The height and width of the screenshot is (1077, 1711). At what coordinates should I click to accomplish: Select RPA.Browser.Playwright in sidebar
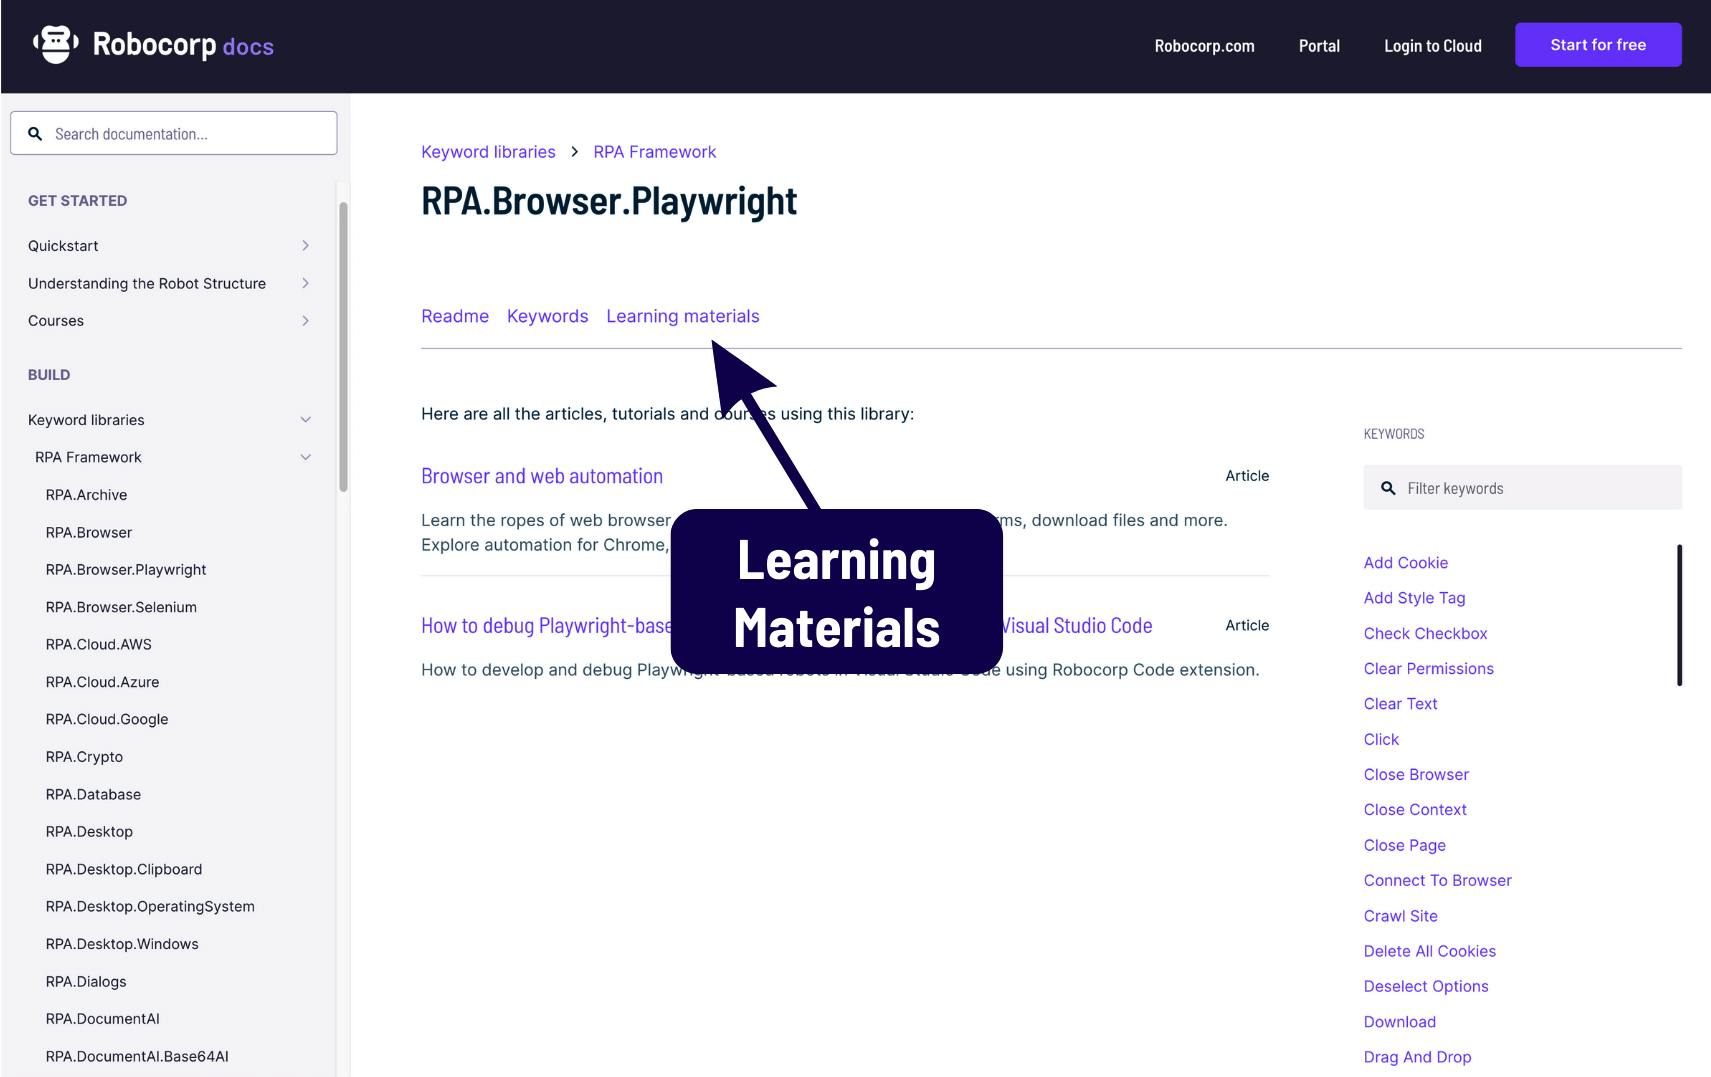pyautogui.click(x=126, y=570)
